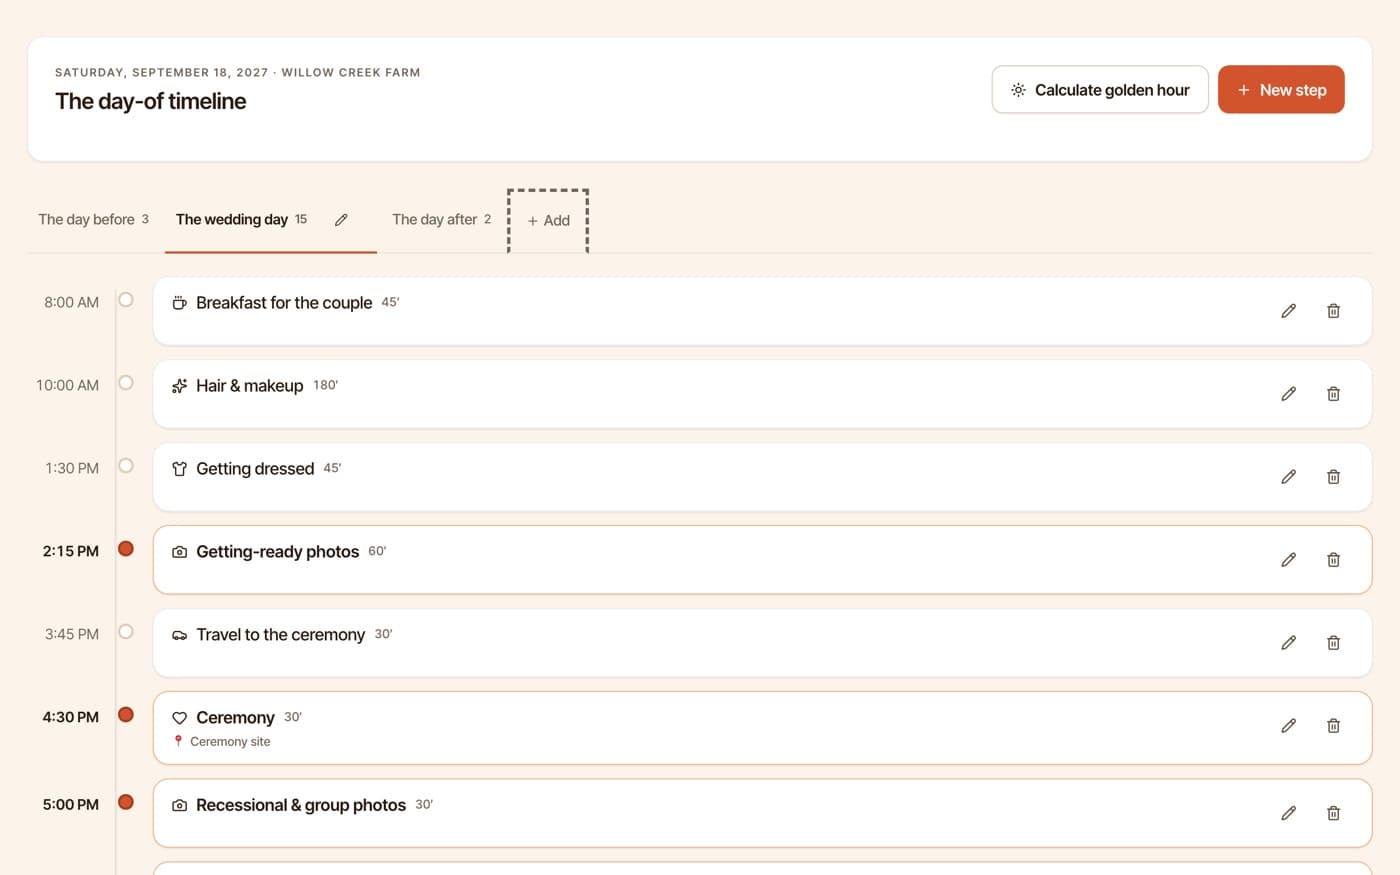Click the Ceremony site location label
The width and height of the screenshot is (1400, 875).
[230, 742]
